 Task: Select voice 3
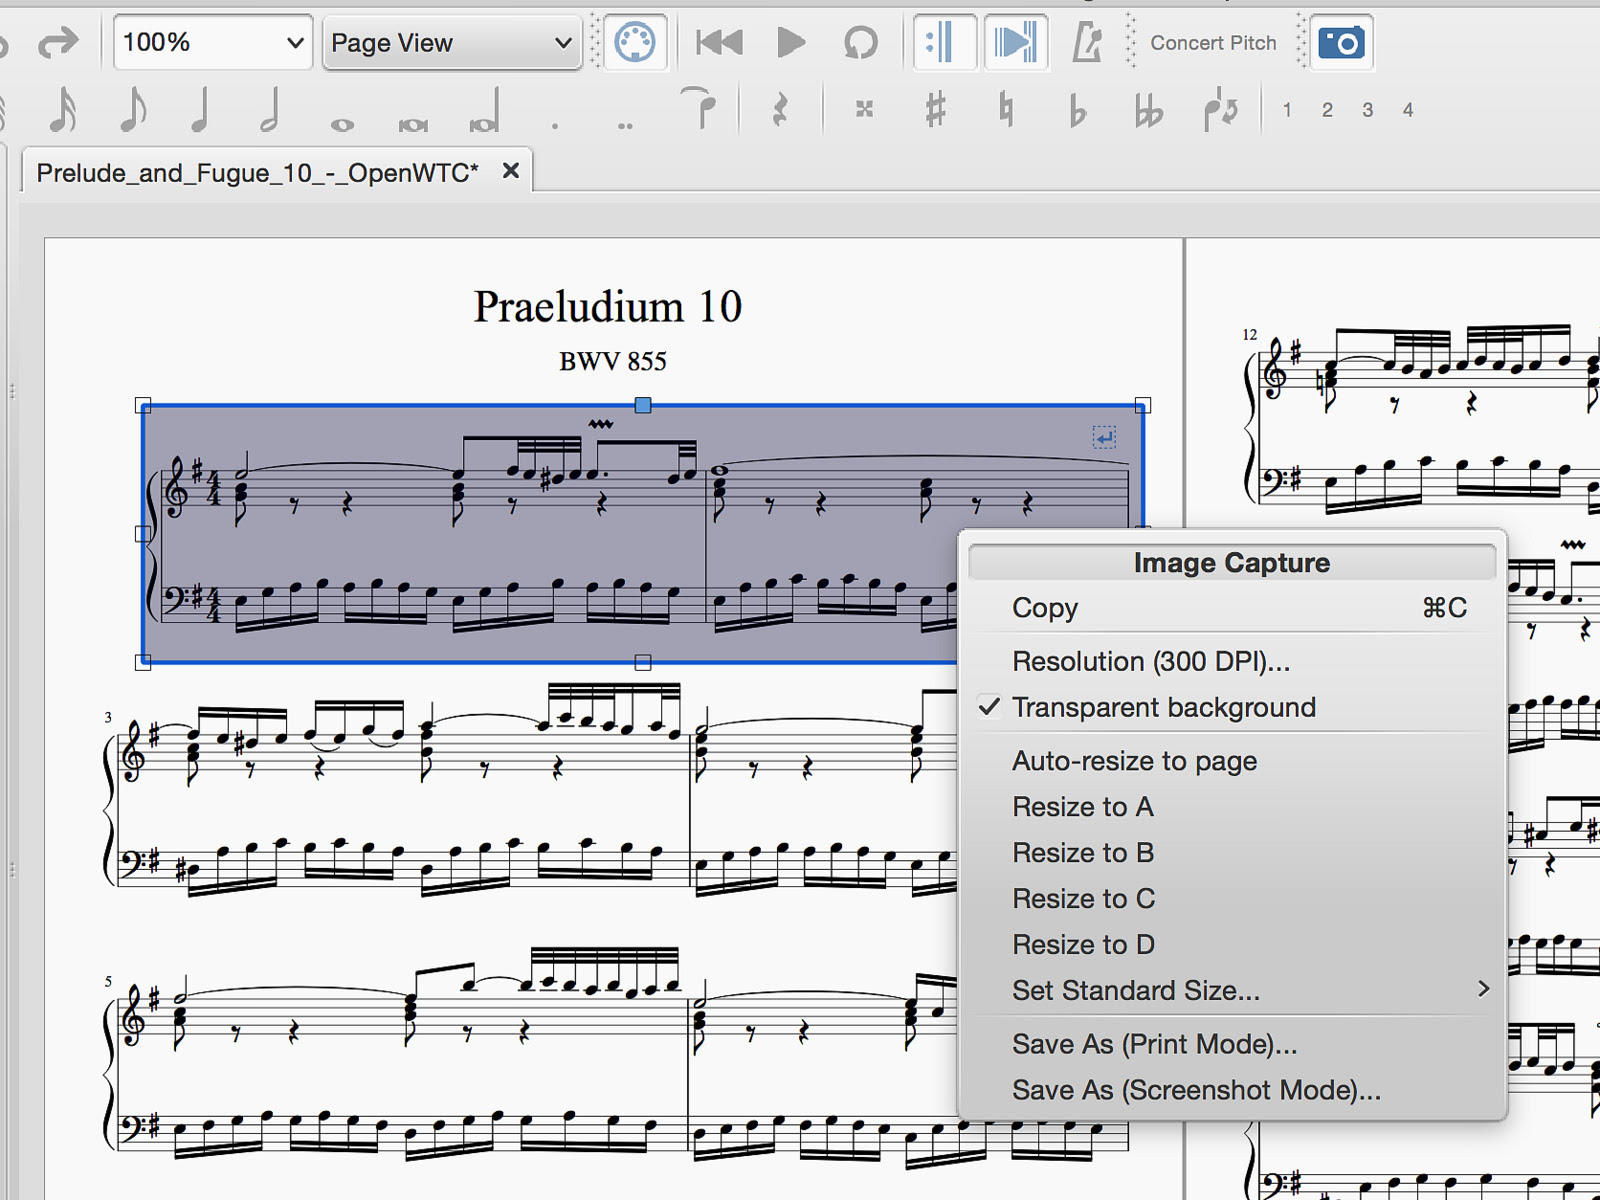(1367, 110)
